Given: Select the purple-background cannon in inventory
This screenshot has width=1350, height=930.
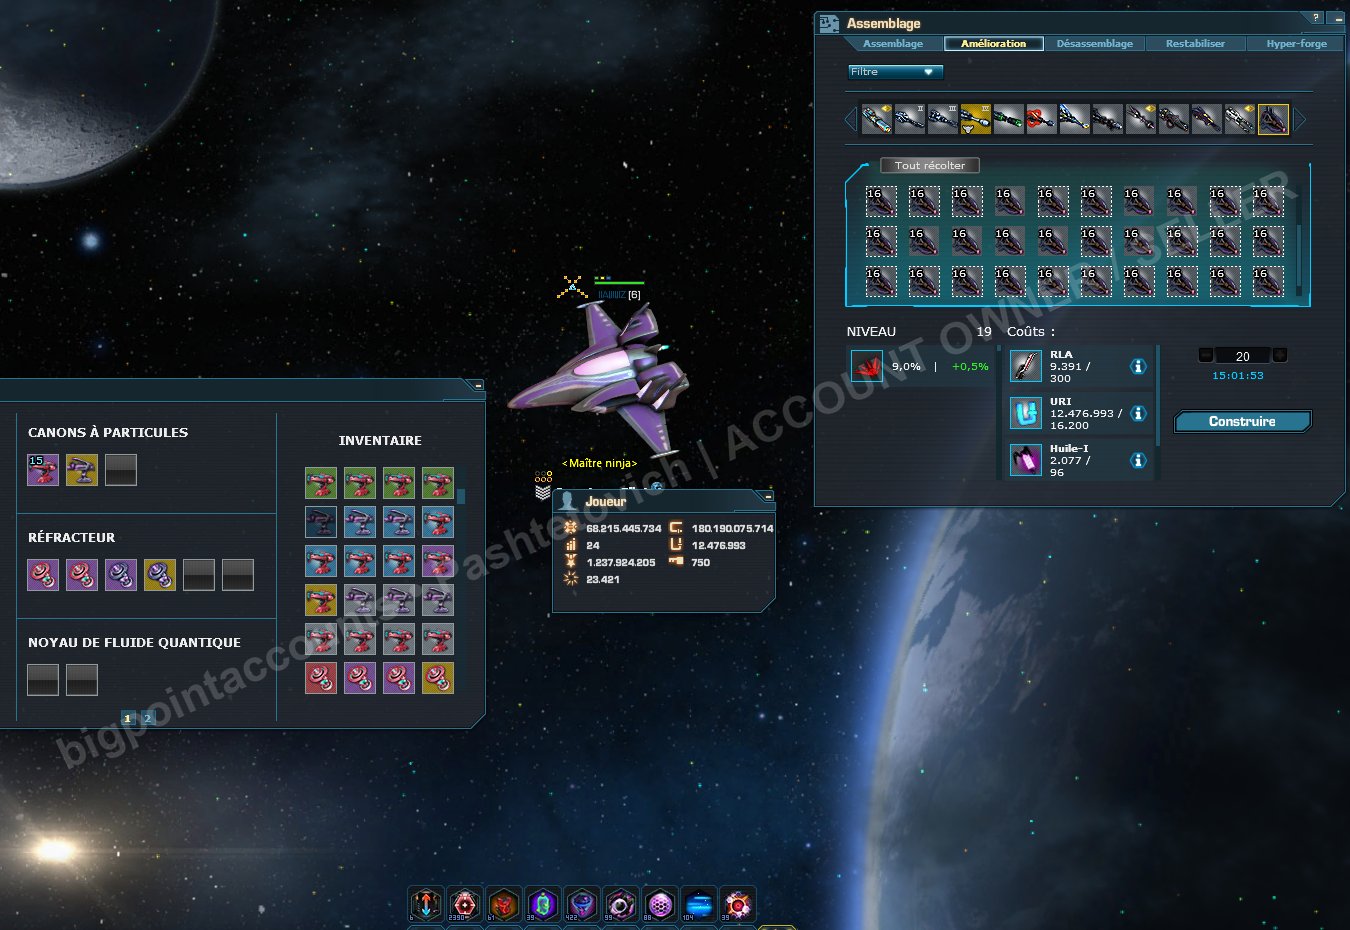Looking at the screenshot, I should (x=438, y=561).
